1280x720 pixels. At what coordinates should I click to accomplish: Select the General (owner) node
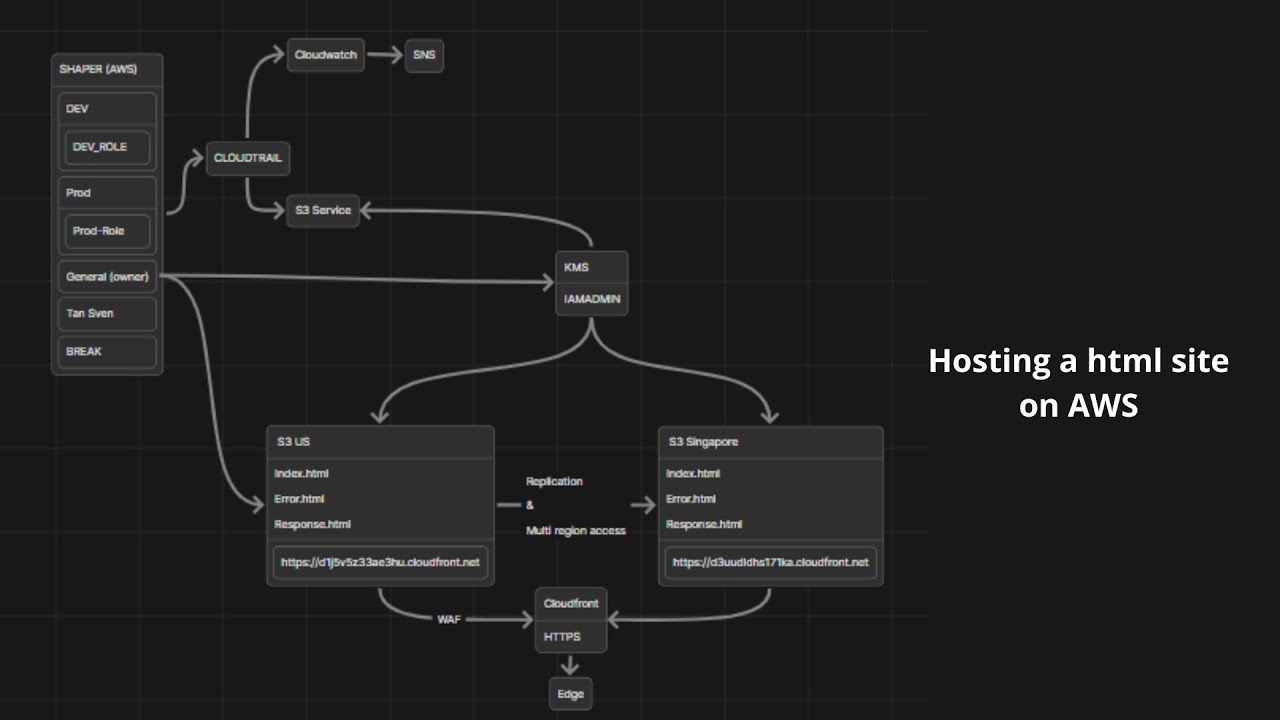point(107,277)
